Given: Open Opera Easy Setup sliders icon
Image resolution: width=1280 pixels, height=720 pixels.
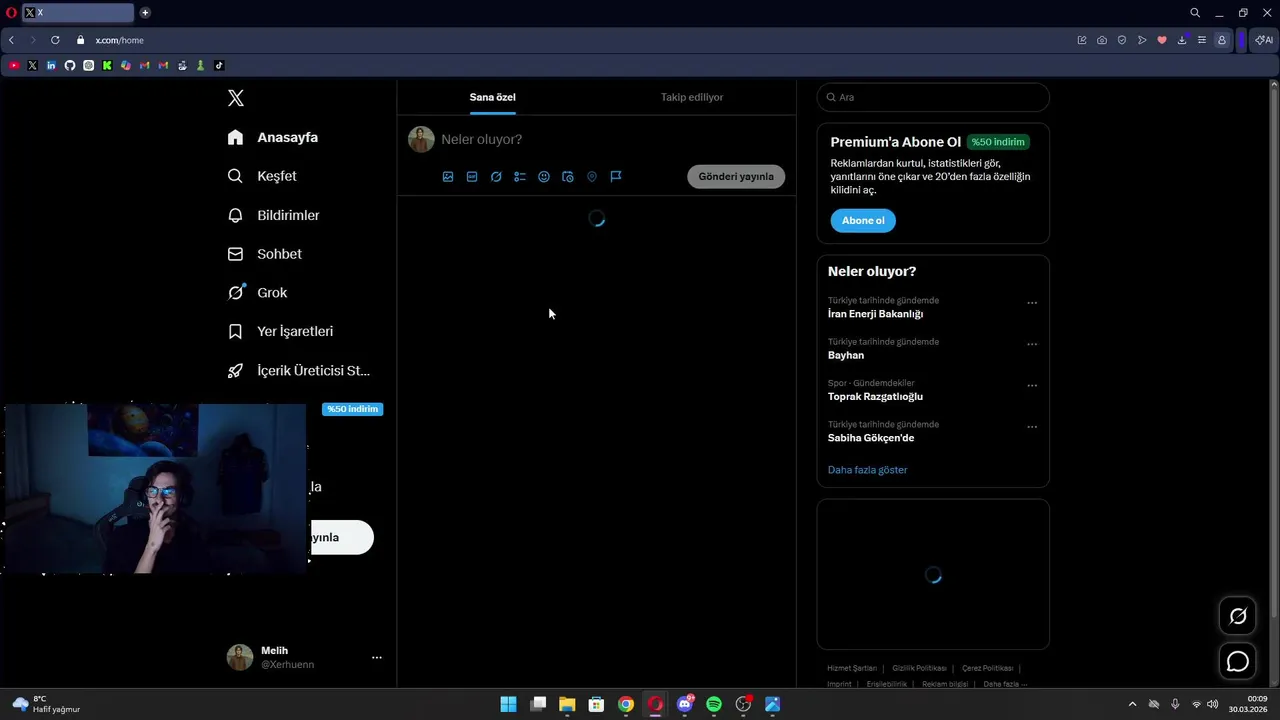Looking at the screenshot, I should [x=1202, y=40].
